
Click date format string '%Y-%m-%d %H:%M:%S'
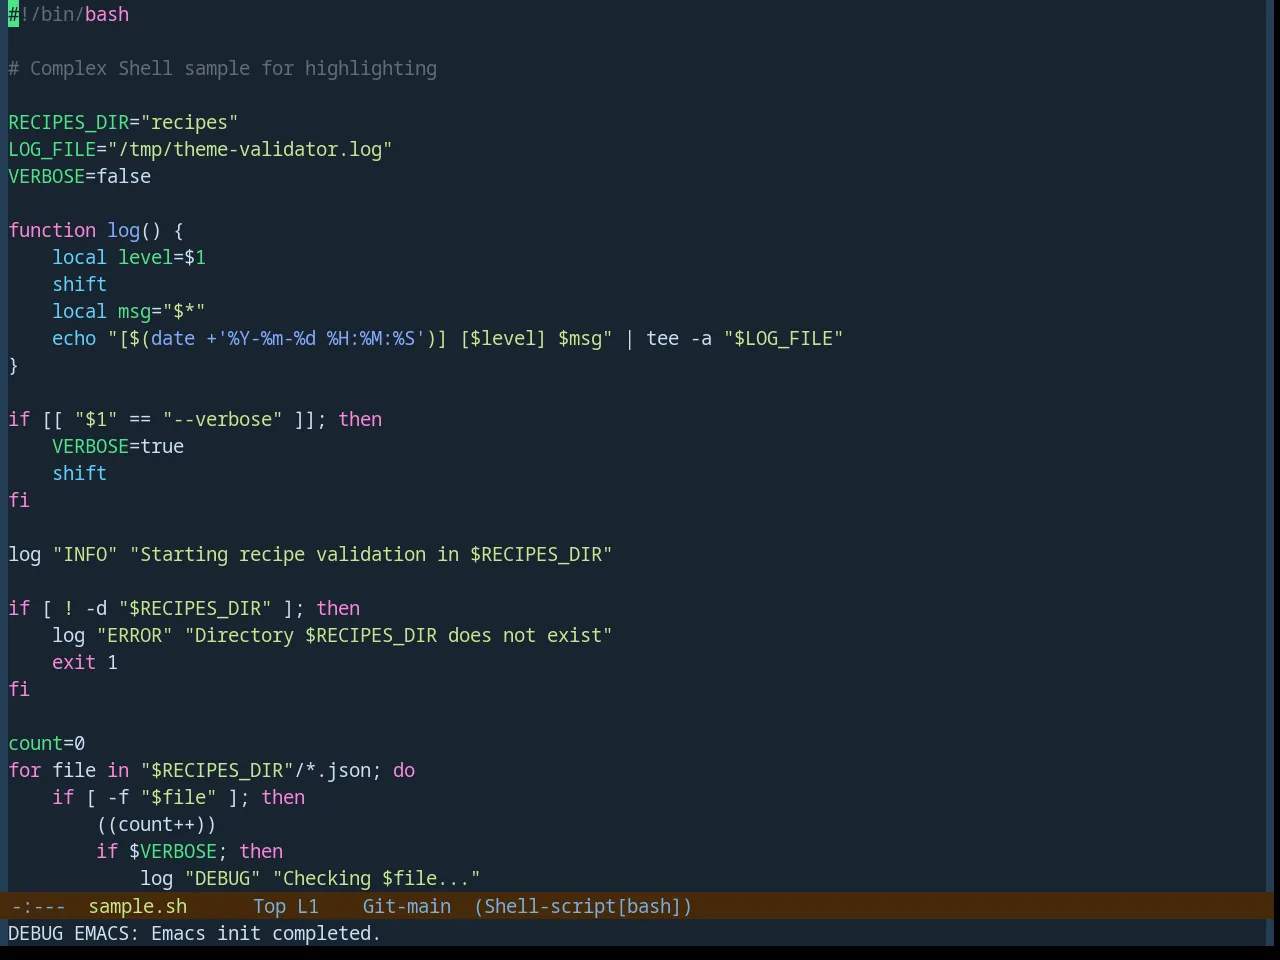tap(321, 338)
